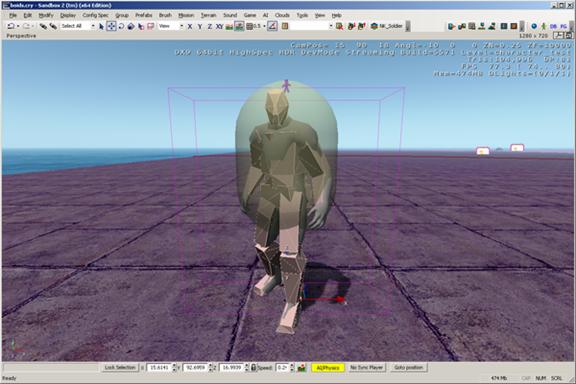
Task: Toggle the XY axis constraint
Action: 219,26
